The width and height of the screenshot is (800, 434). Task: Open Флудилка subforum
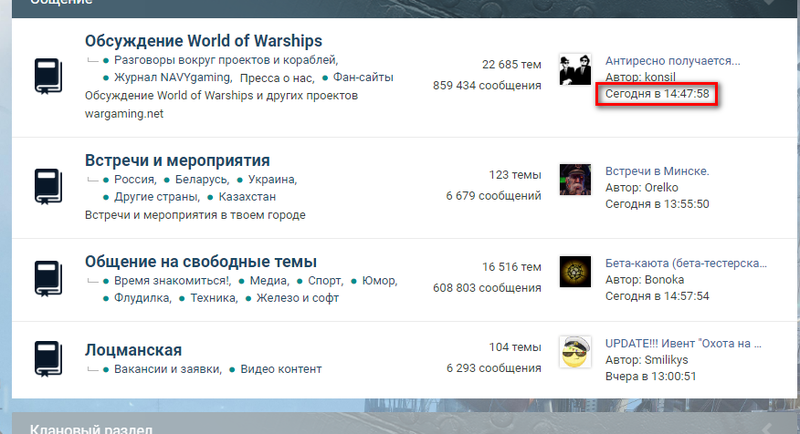tap(143, 298)
